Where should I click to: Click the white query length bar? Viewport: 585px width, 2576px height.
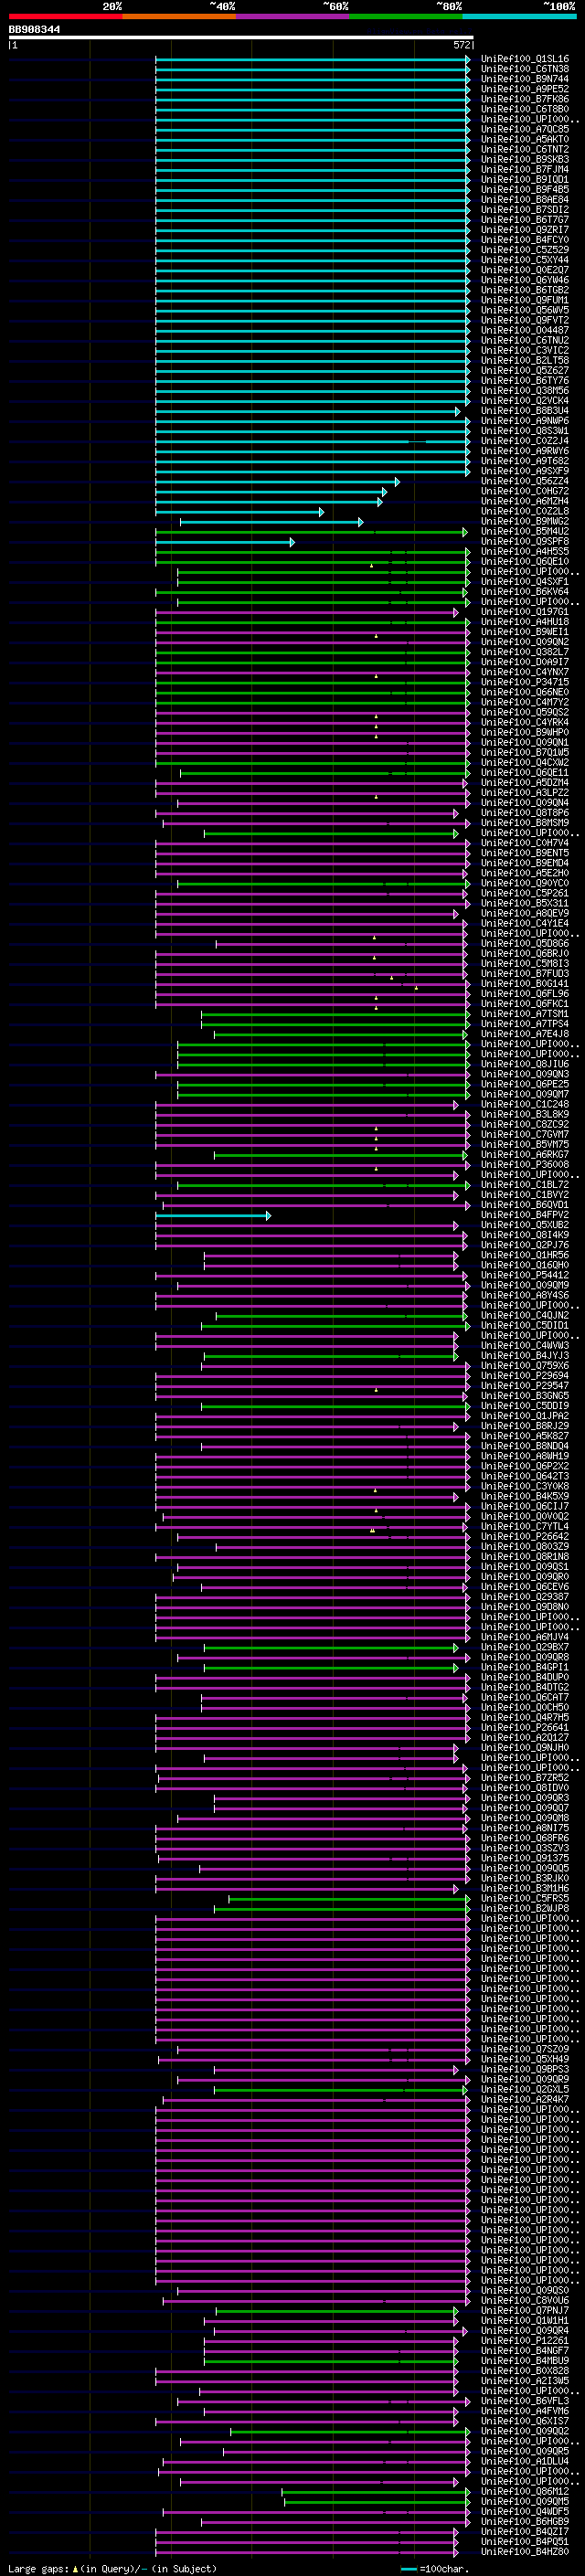241,38
